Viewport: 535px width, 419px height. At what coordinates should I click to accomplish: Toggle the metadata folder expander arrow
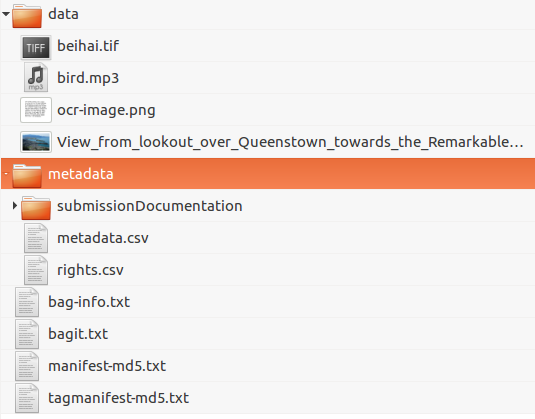click(6, 174)
